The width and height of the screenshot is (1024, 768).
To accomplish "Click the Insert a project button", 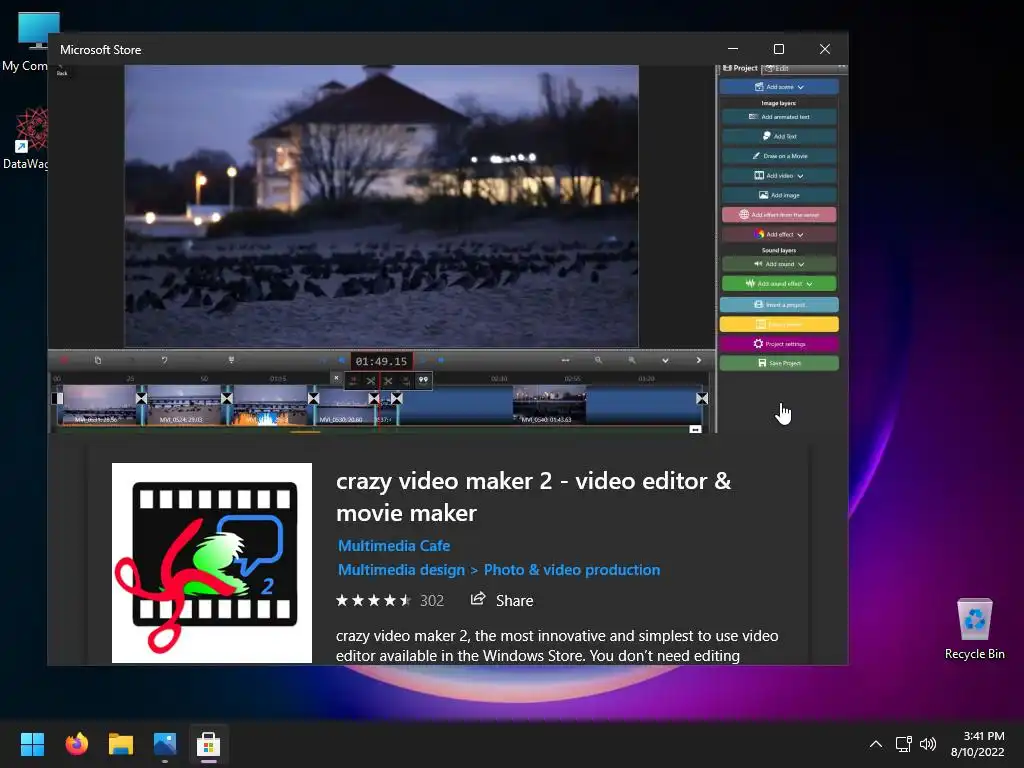I will click(779, 304).
